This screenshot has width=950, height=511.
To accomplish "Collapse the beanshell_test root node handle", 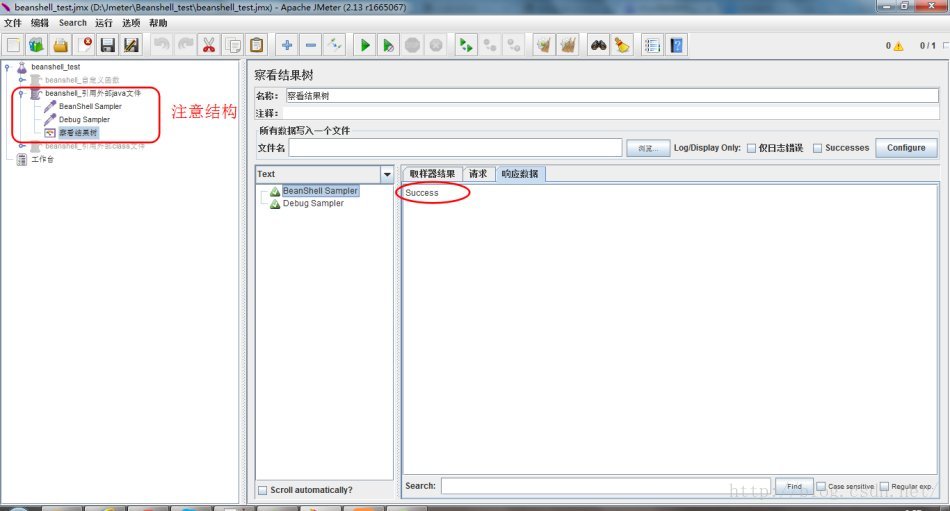I will click(7, 67).
